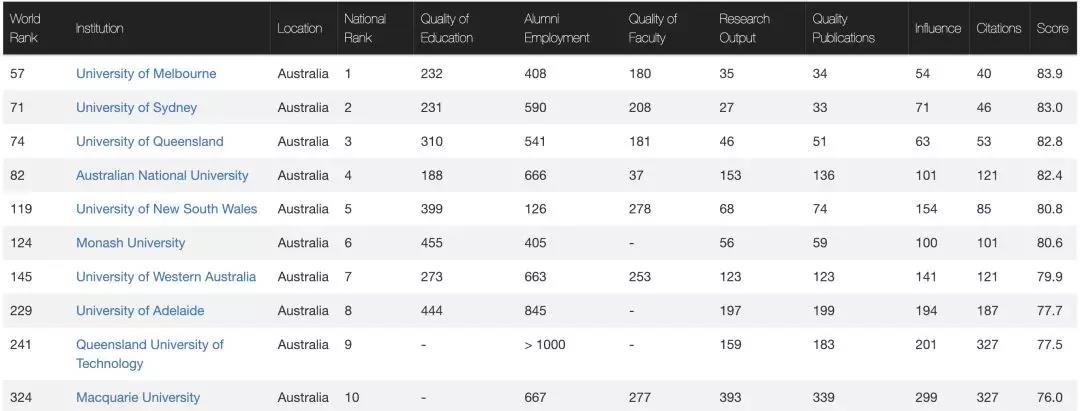Open the University of New South Wales link
The image size is (1080, 411).
point(167,209)
